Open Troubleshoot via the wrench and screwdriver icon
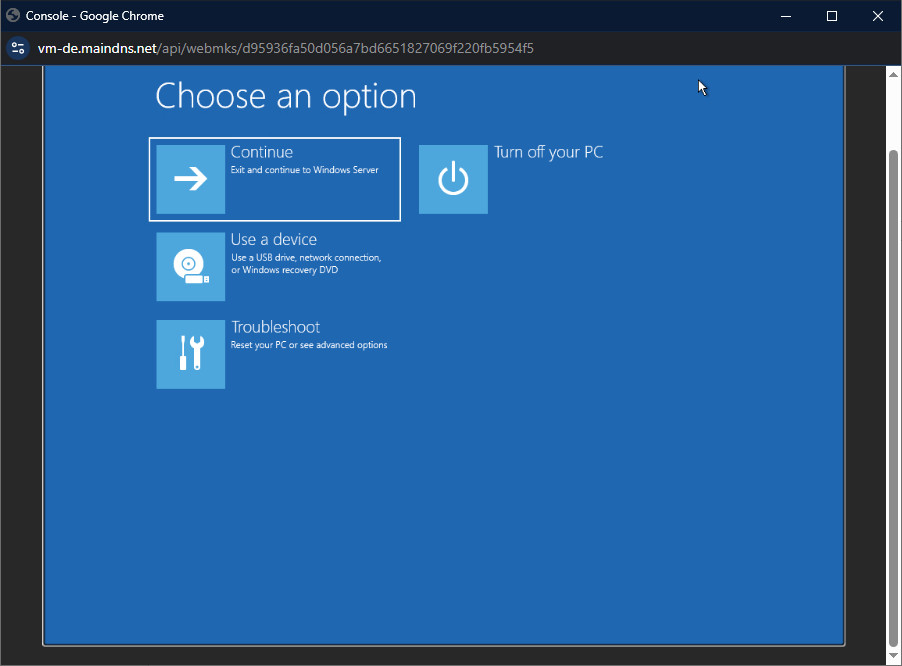The height and width of the screenshot is (666, 902). tap(191, 354)
